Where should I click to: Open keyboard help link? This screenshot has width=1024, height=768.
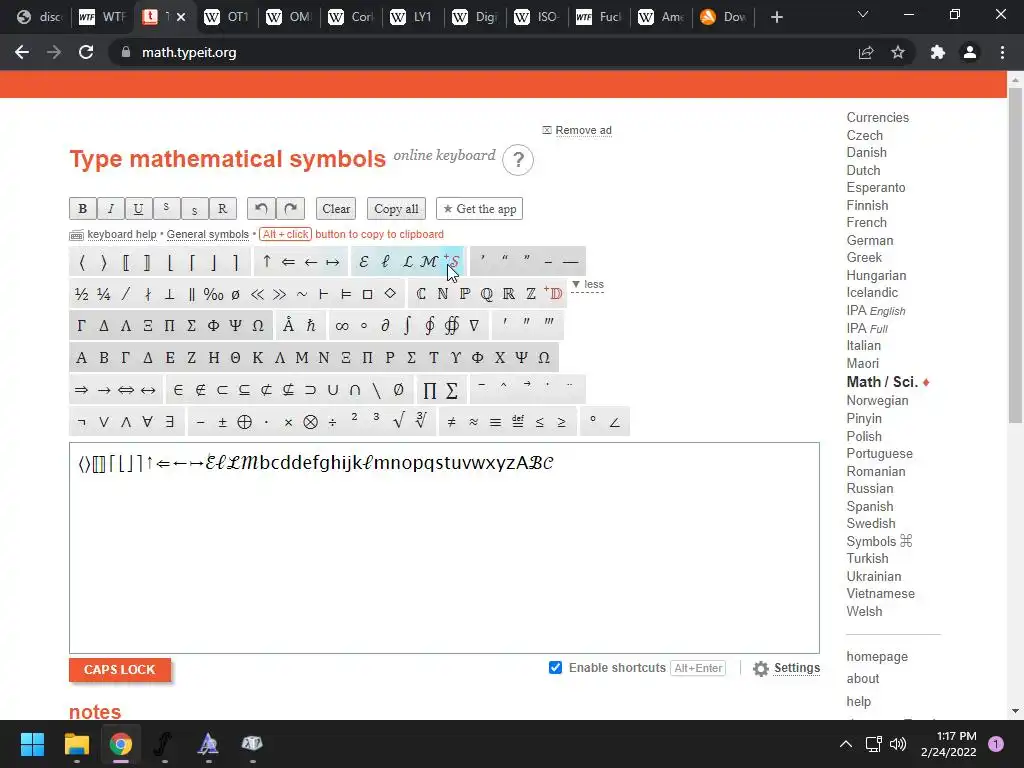(121, 234)
